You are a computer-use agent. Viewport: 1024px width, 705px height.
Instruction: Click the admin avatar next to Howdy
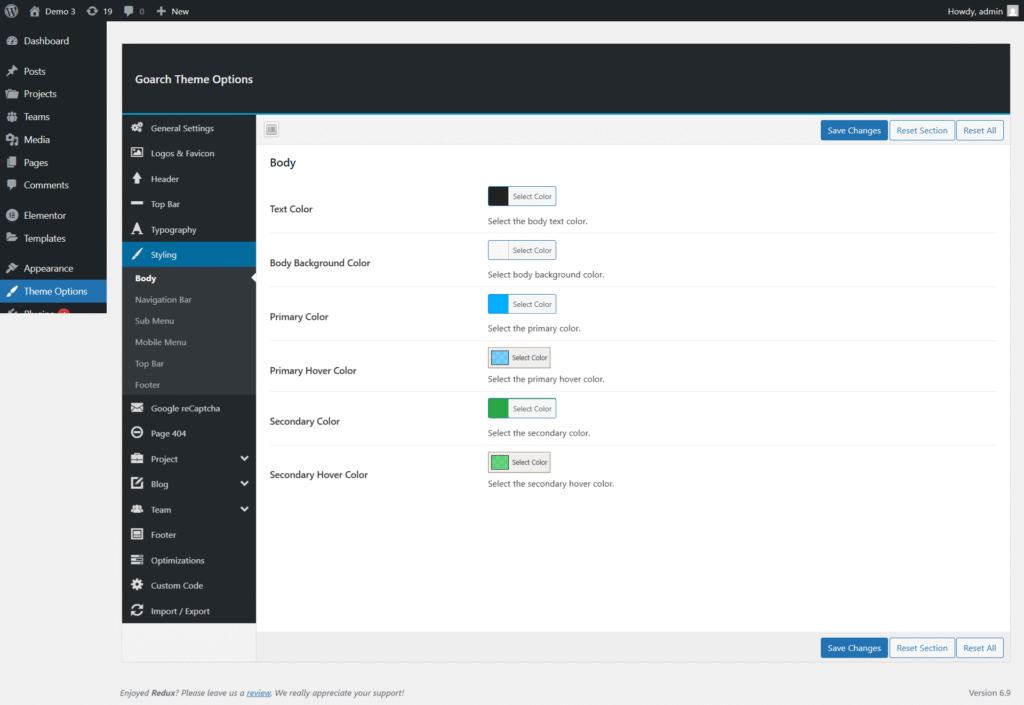[x=1012, y=11]
